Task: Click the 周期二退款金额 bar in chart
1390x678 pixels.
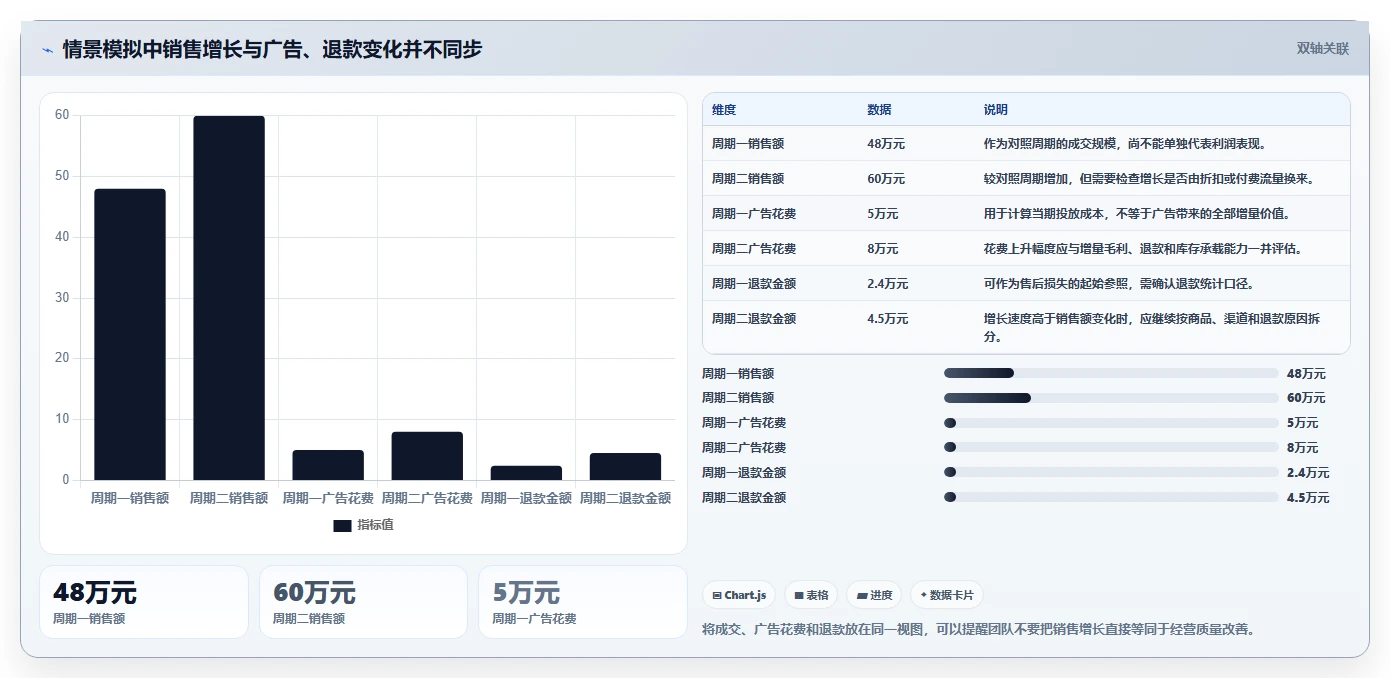Action: [x=625, y=467]
